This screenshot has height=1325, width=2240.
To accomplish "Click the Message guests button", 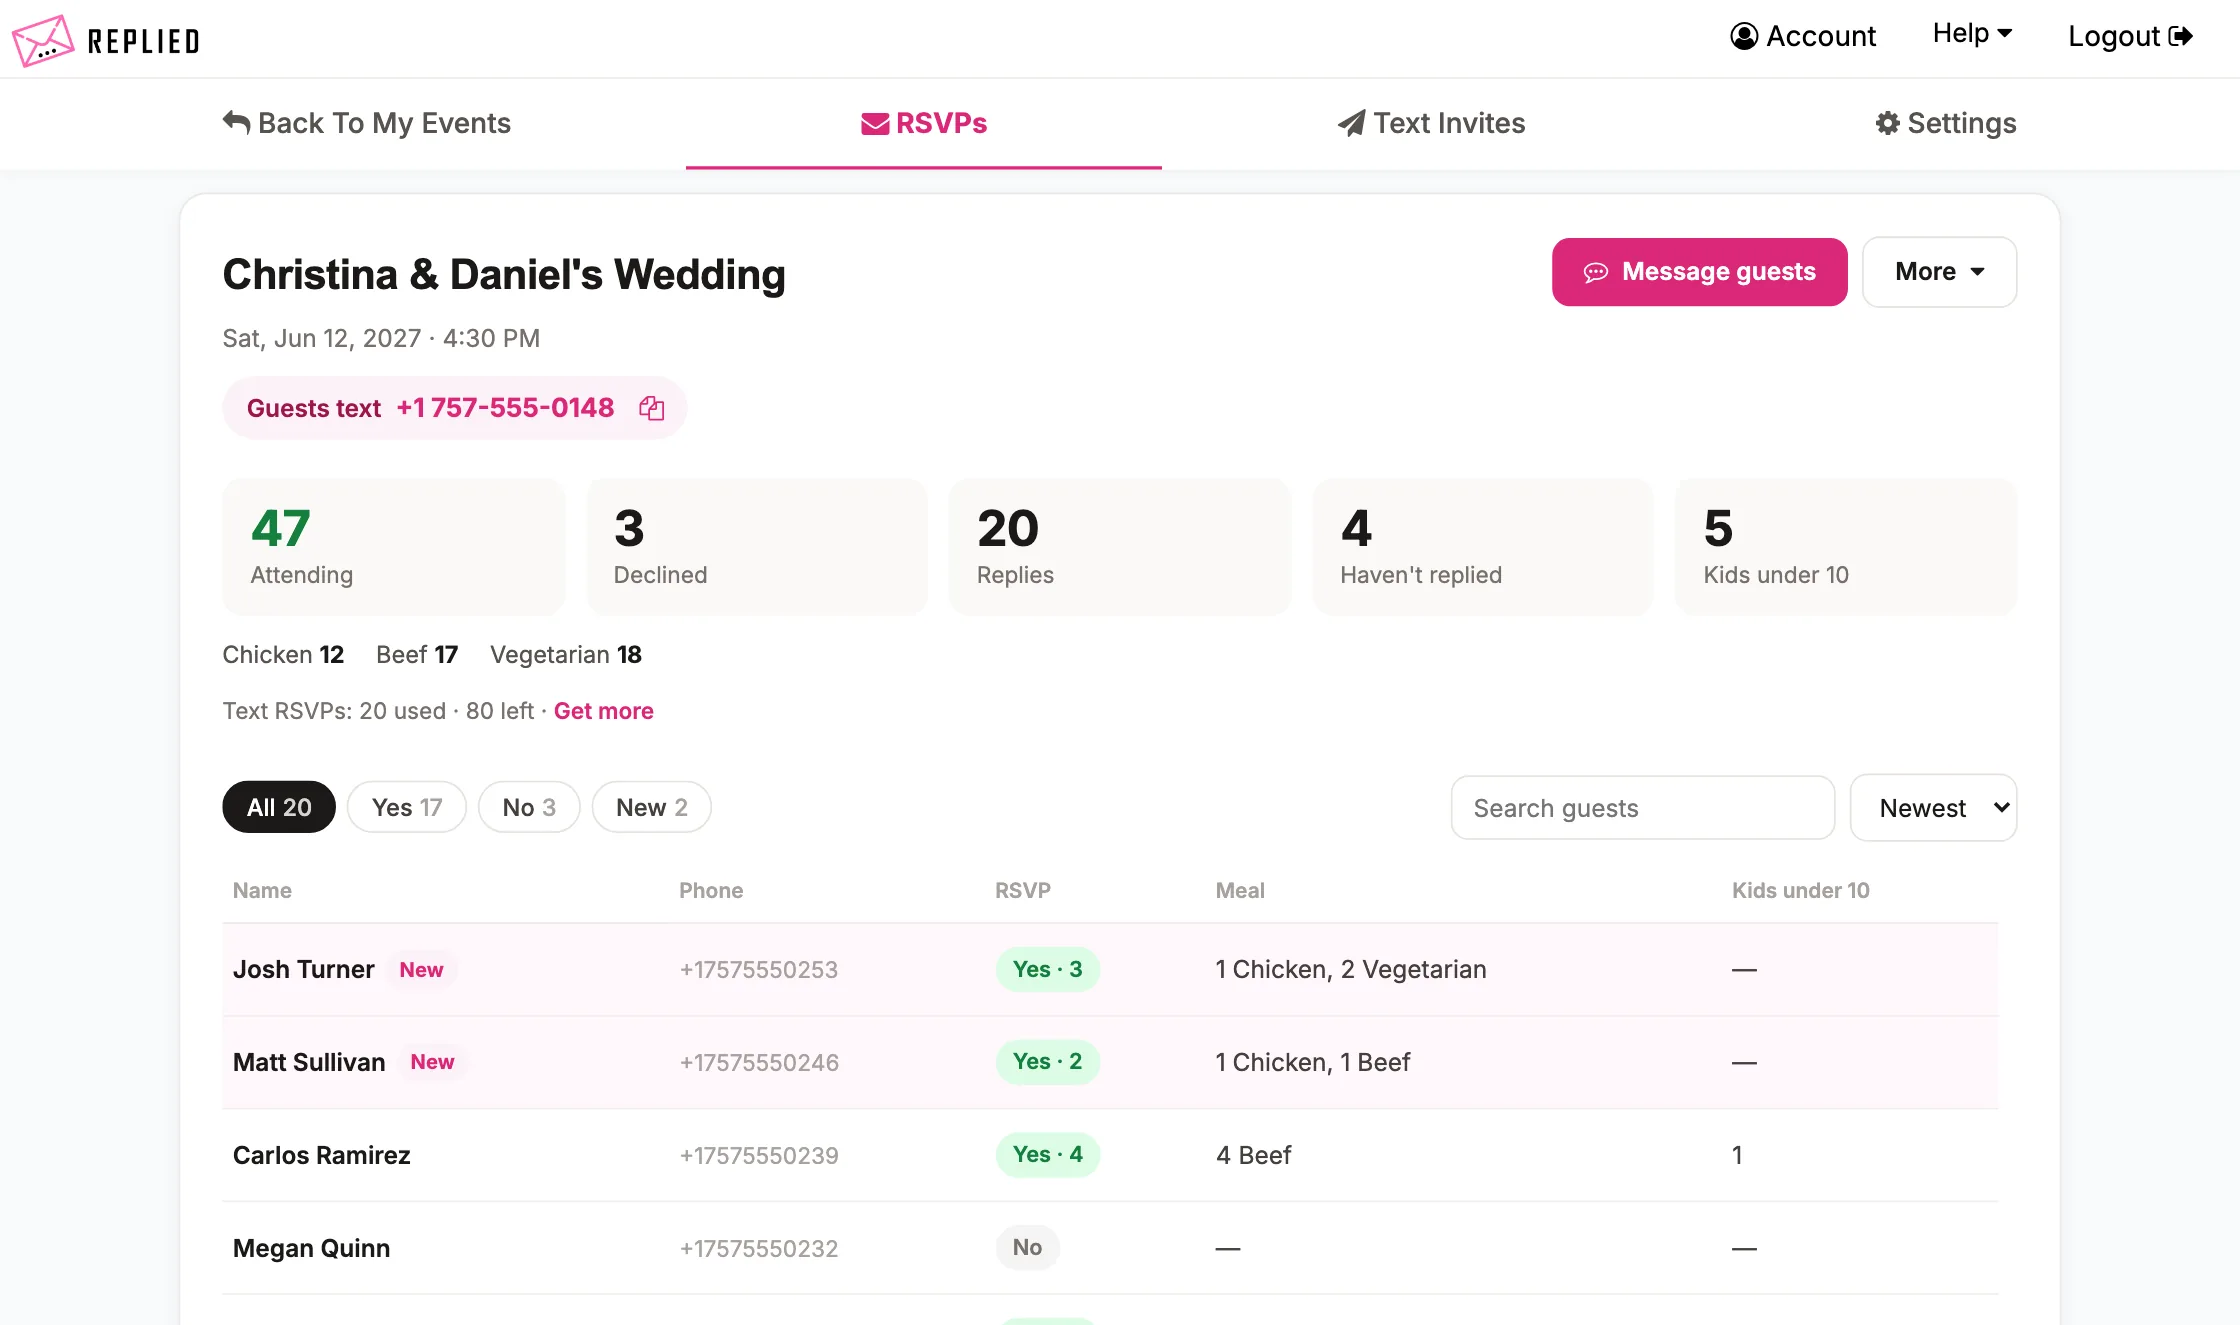I will tap(1699, 272).
